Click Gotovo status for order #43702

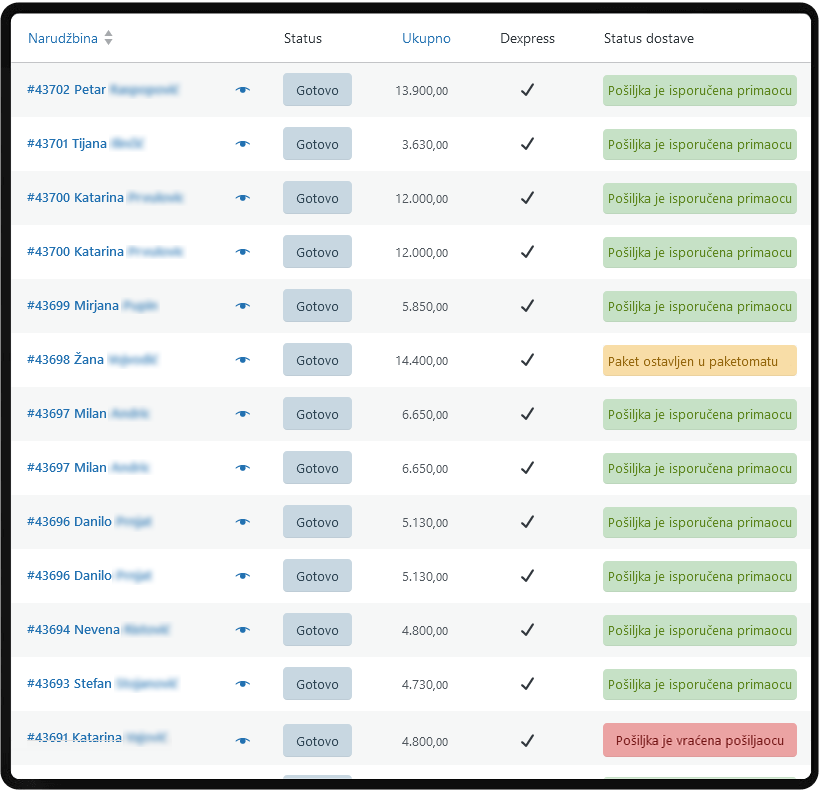[x=317, y=90]
